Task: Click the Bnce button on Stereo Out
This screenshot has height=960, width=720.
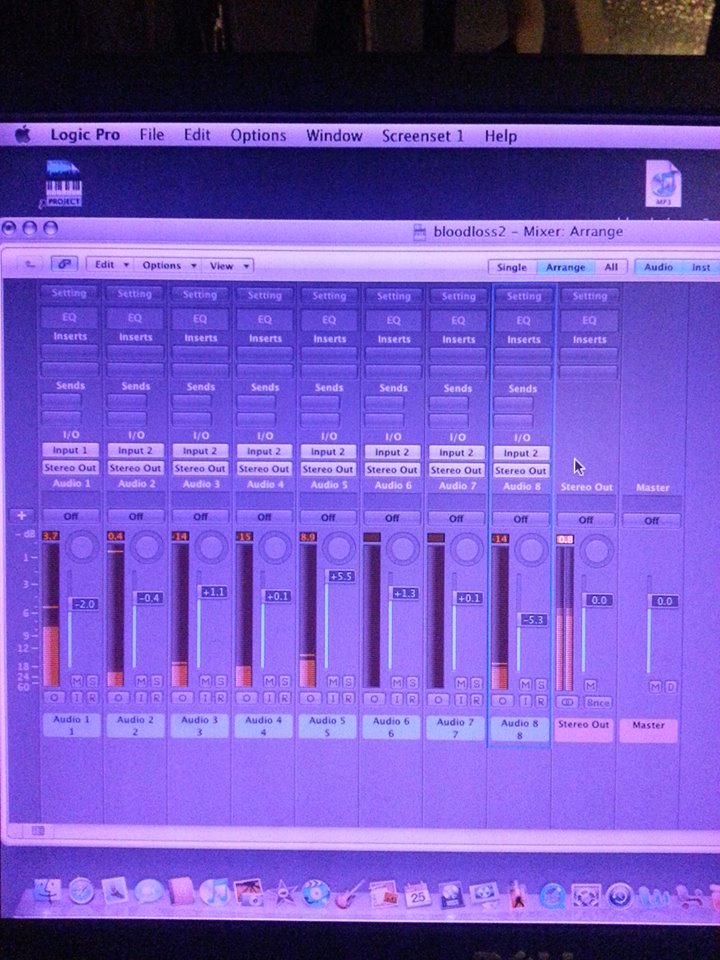Action: pyautogui.click(x=598, y=702)
